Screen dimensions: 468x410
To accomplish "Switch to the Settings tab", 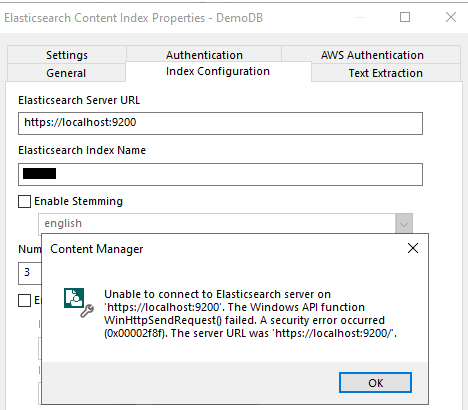I will 67,55.
